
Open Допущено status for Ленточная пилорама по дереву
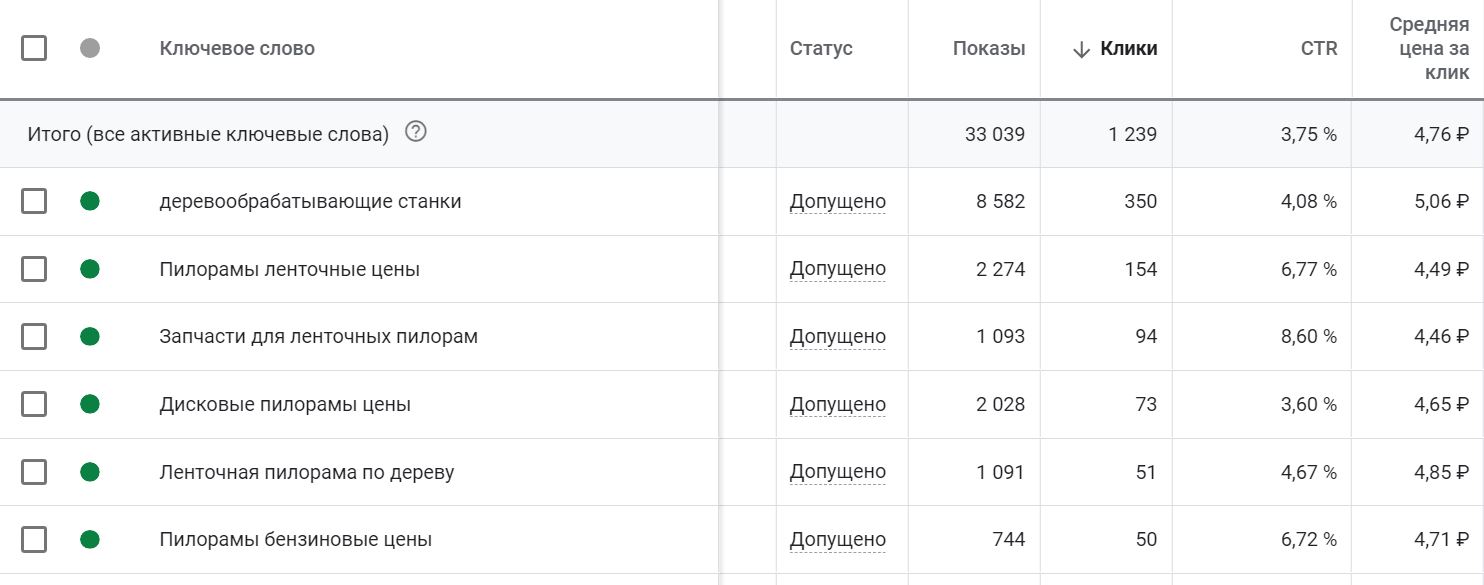point(838,471)
